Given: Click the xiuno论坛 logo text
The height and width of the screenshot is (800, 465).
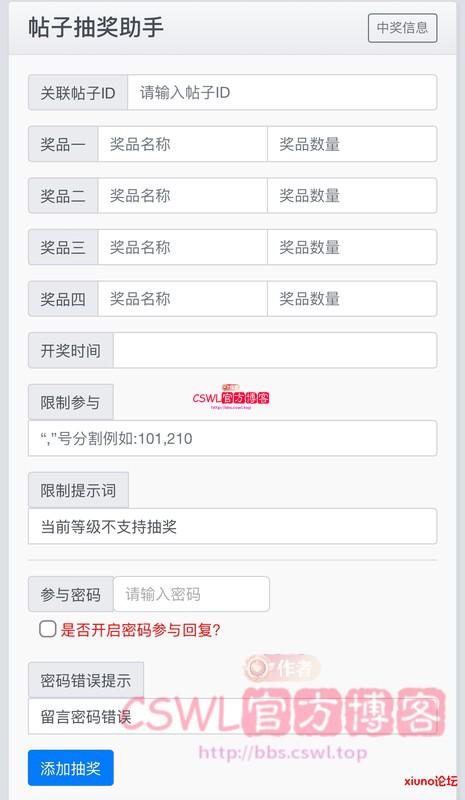Looking at the screenshot, I should click(x=431, y=781).
